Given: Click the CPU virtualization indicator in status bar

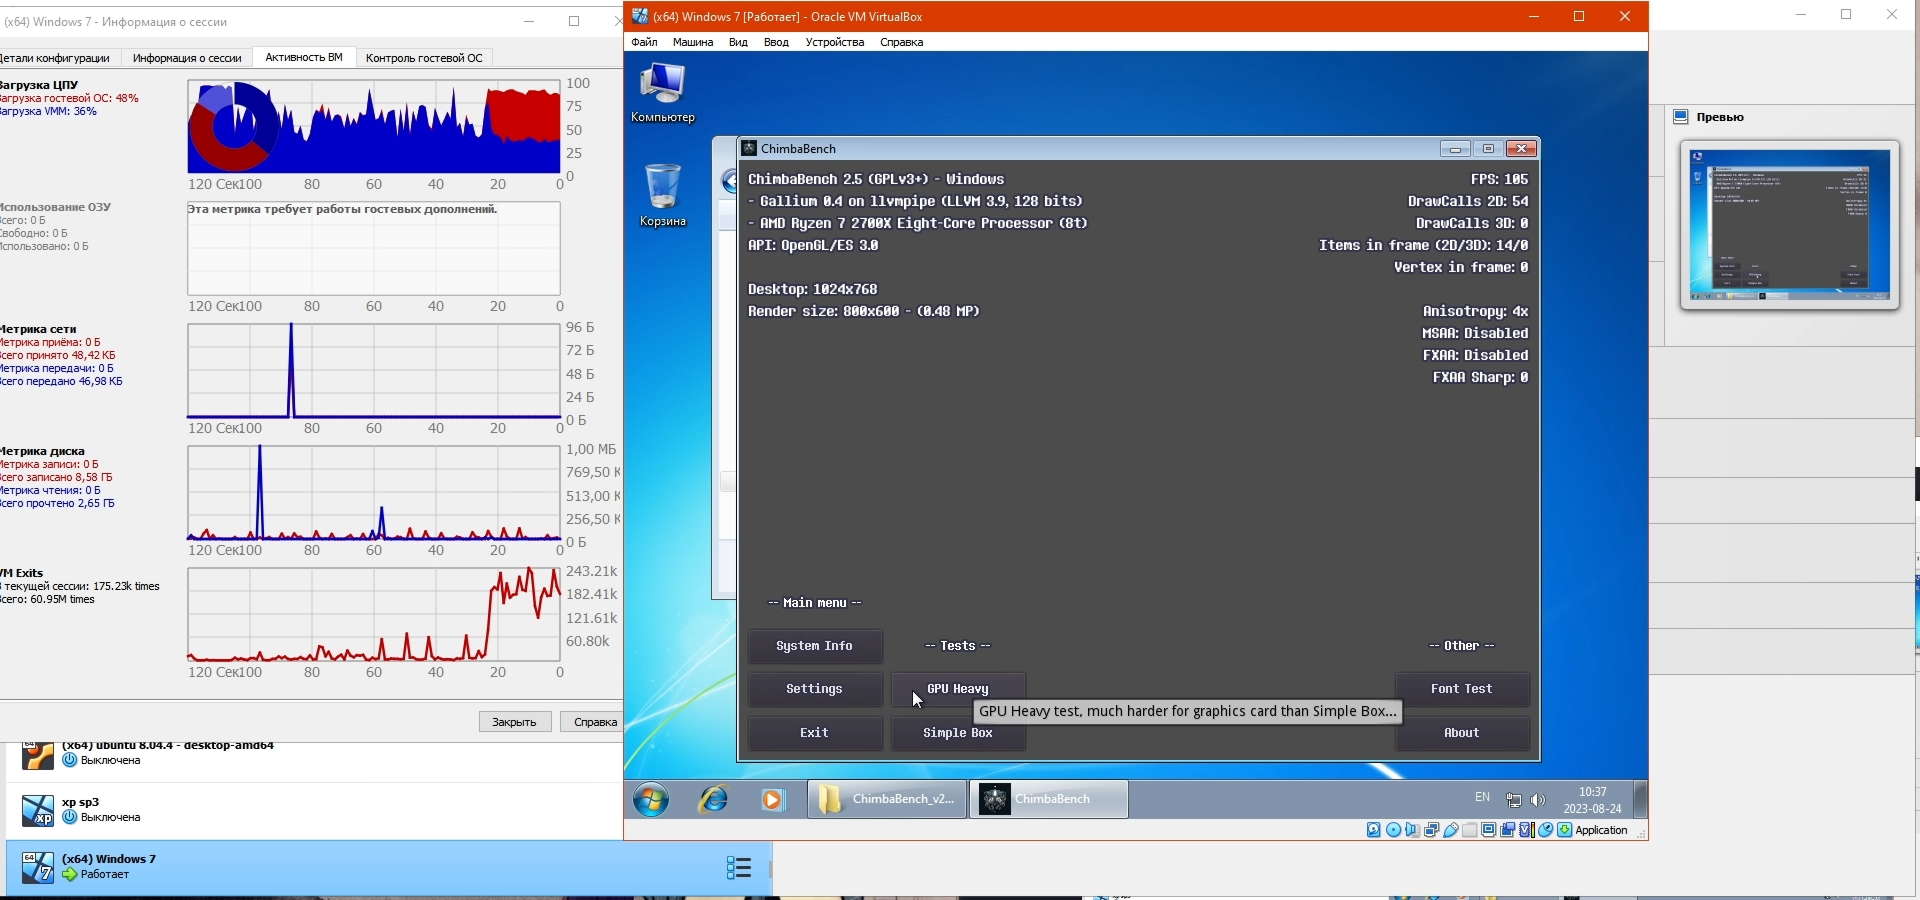Looking at the screenshot, I should (1526, 830).
